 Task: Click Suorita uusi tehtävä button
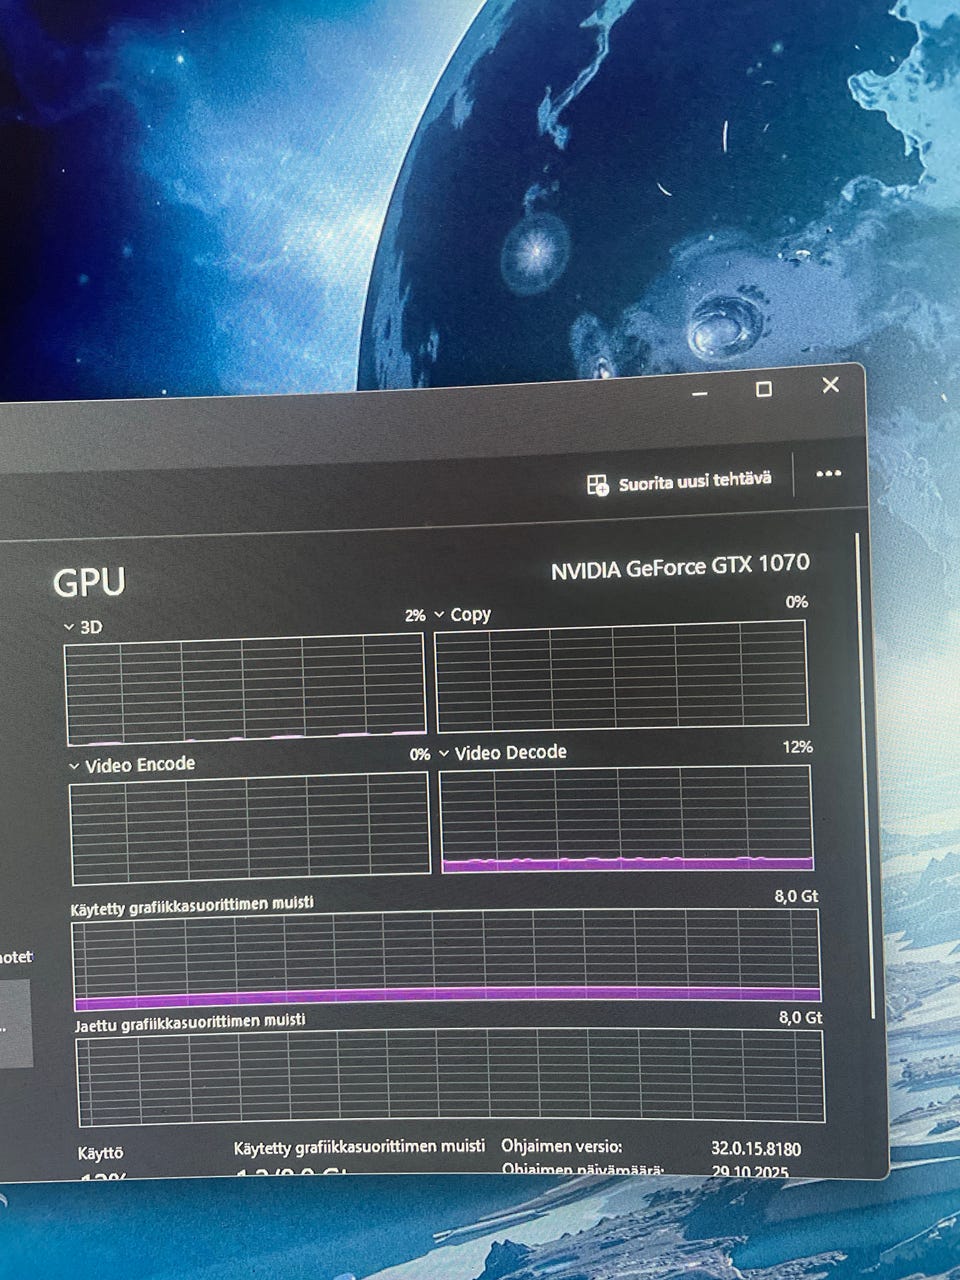coord(680,483)
